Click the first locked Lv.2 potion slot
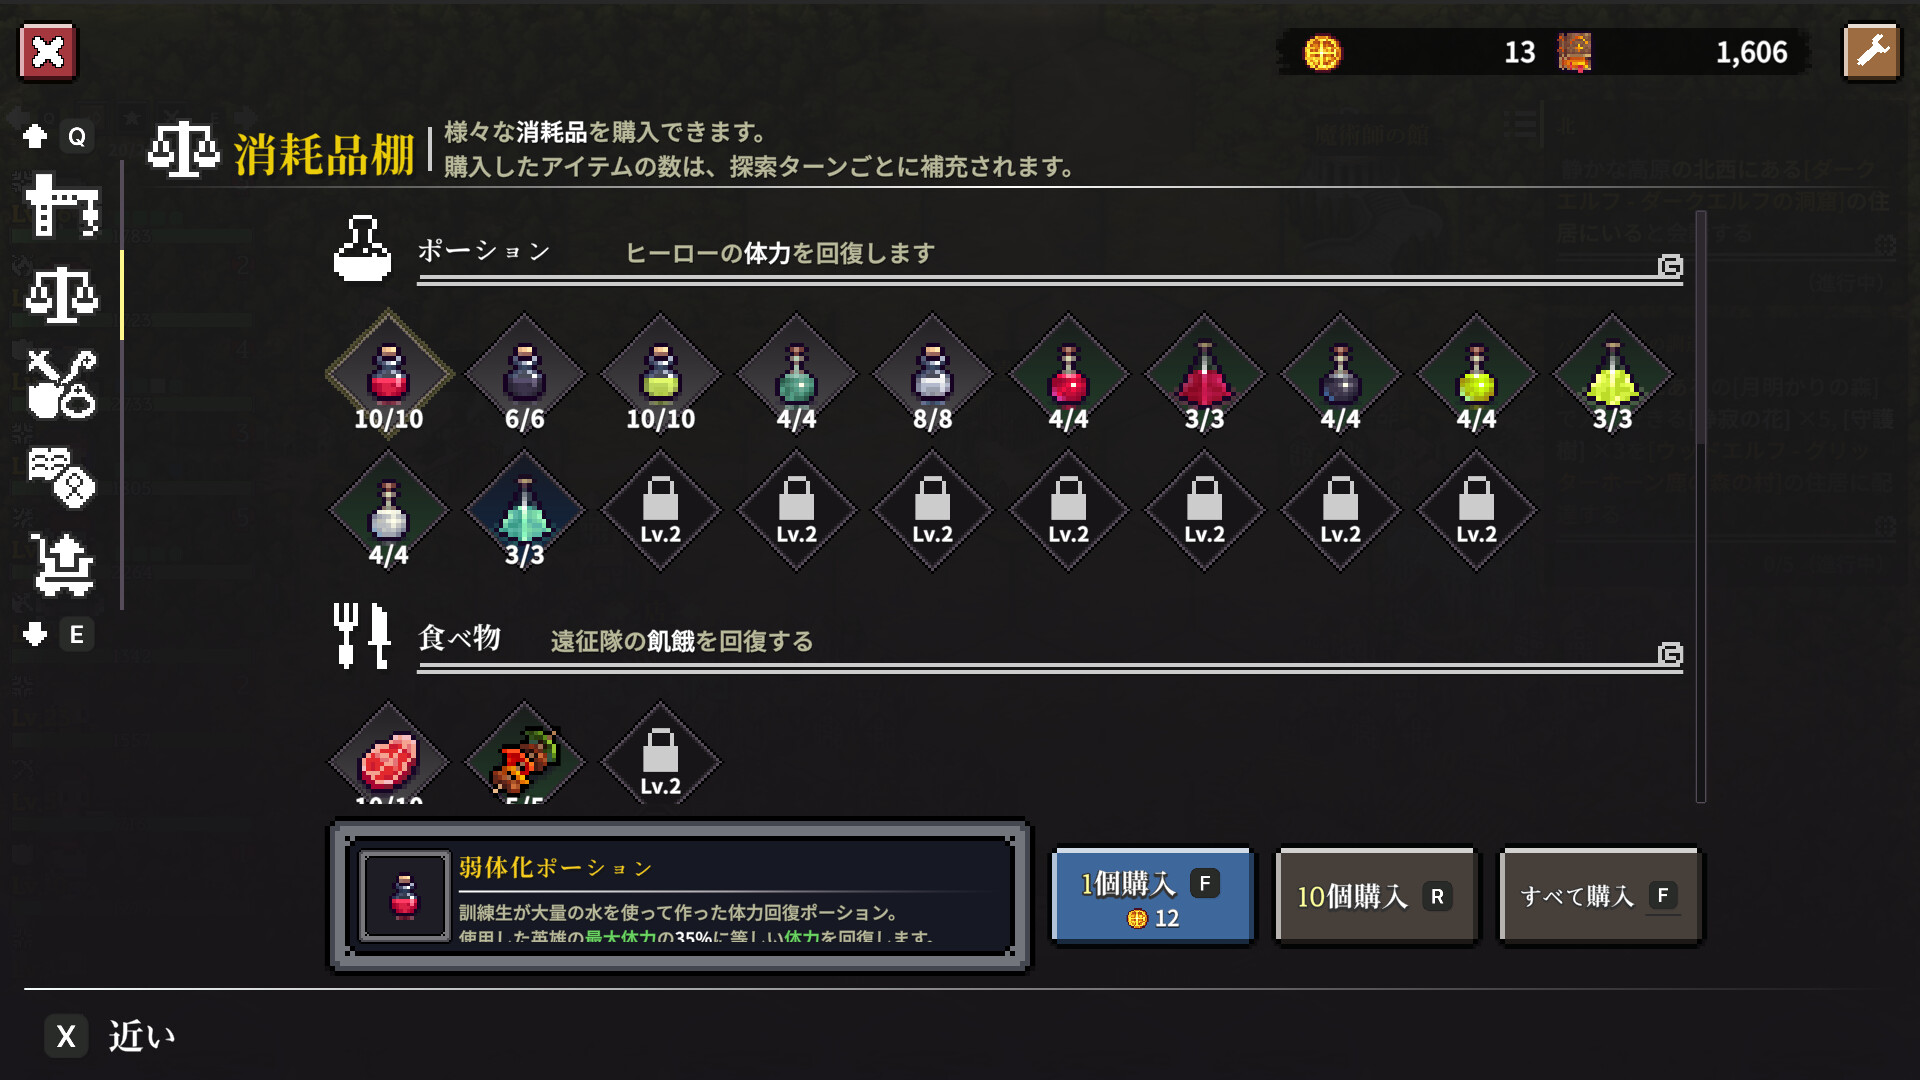 661,510
